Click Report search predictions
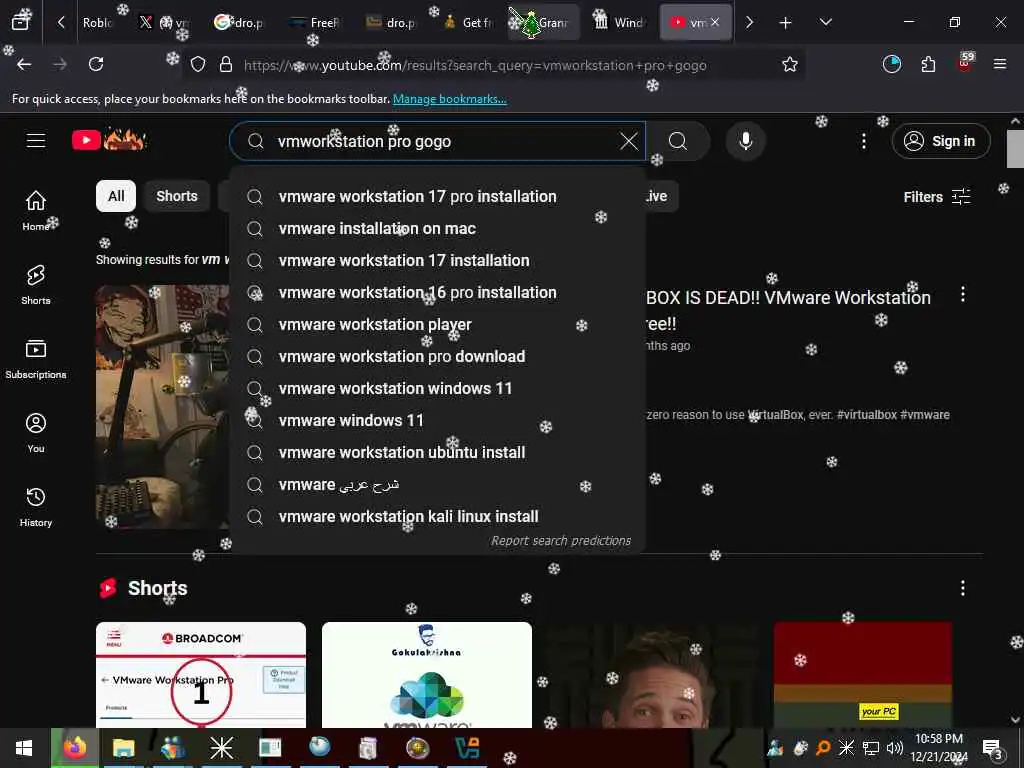Viewport: 1024px width, 768px height. point(560,541)
